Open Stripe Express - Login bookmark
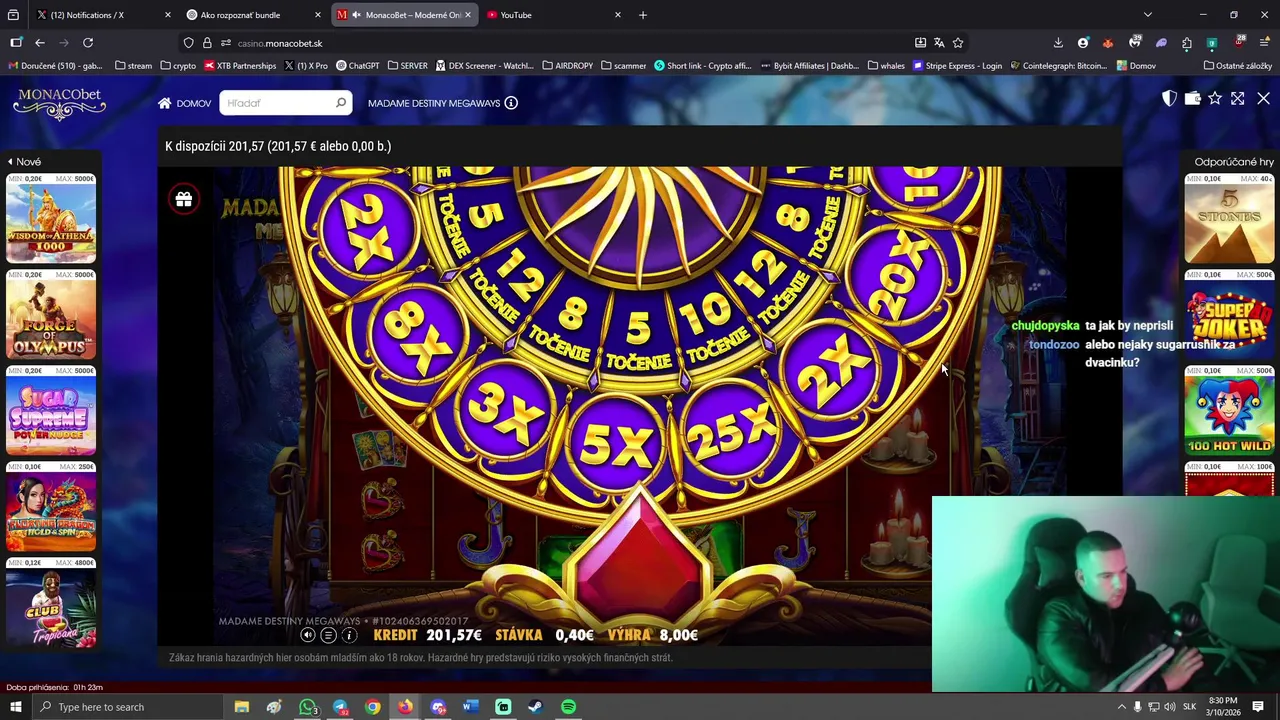 (957, 66)
